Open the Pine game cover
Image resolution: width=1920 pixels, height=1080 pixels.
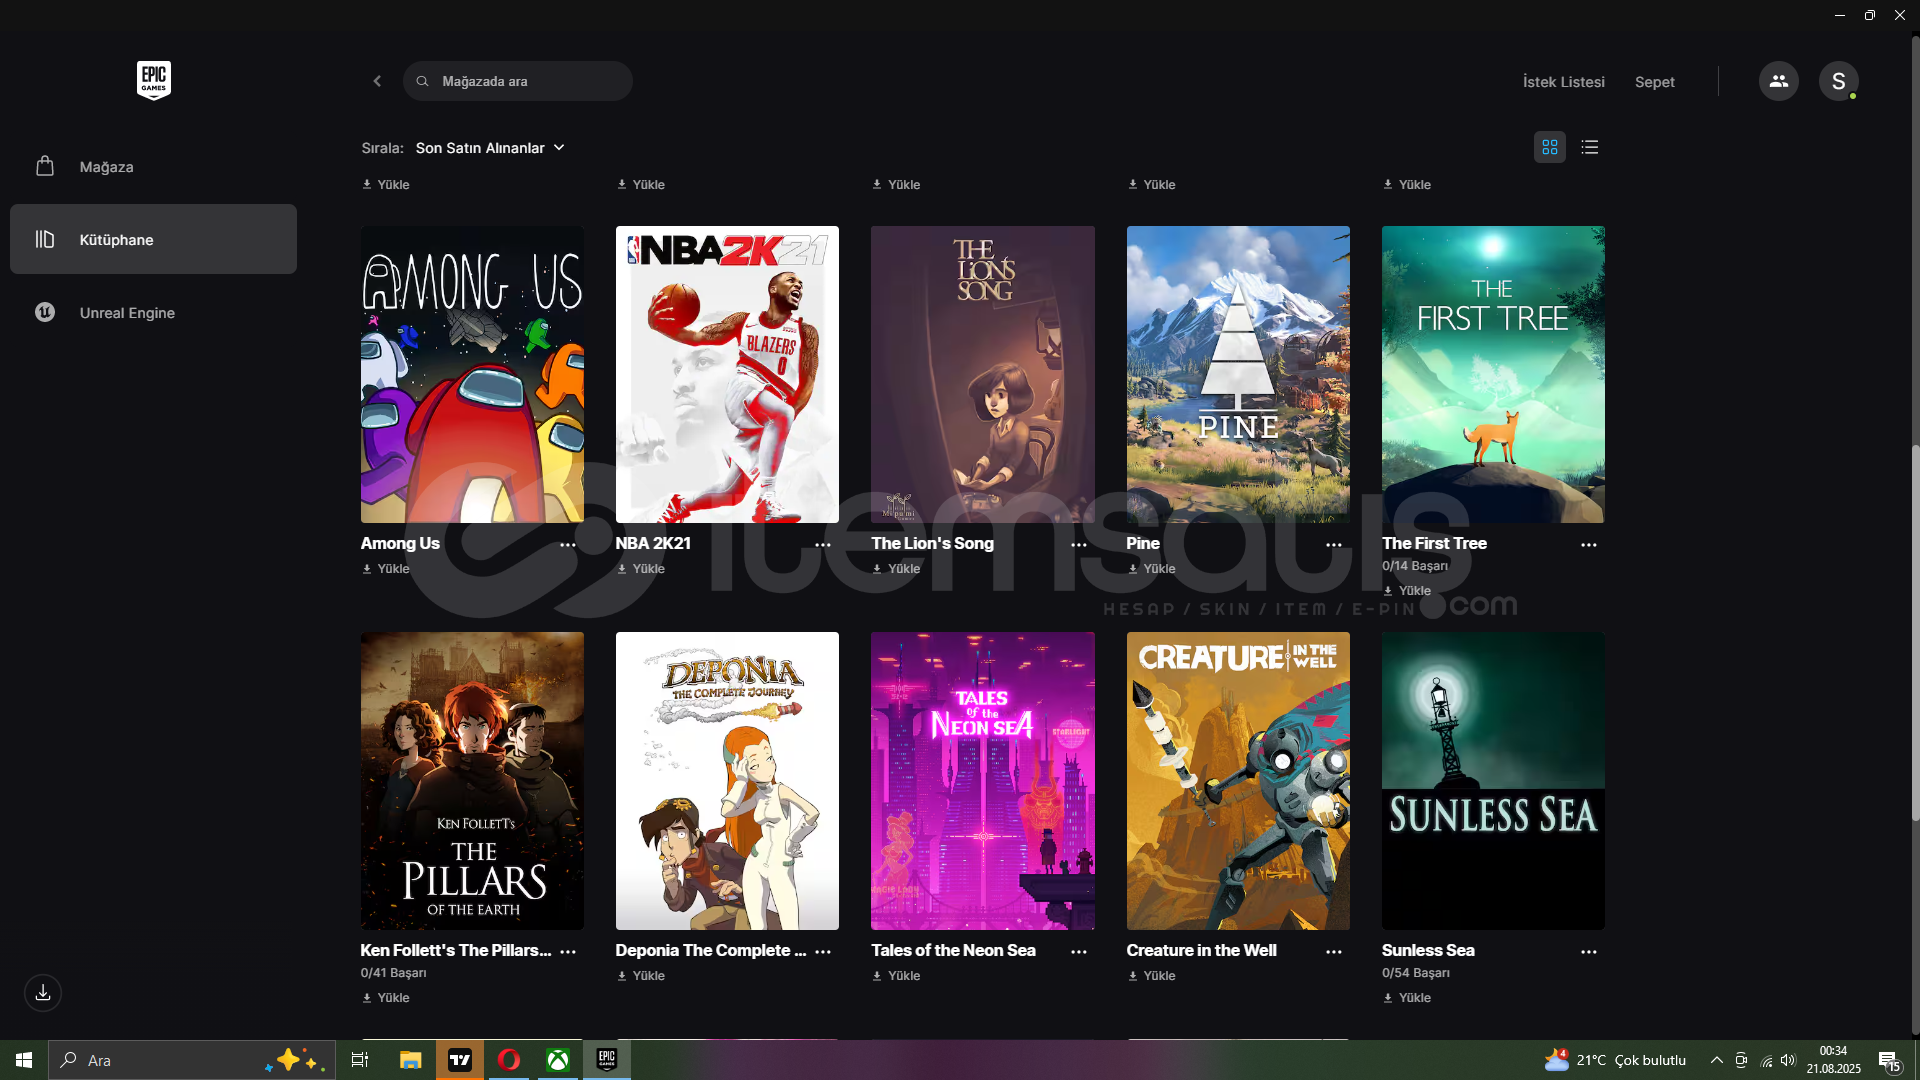click(1238, 374)
